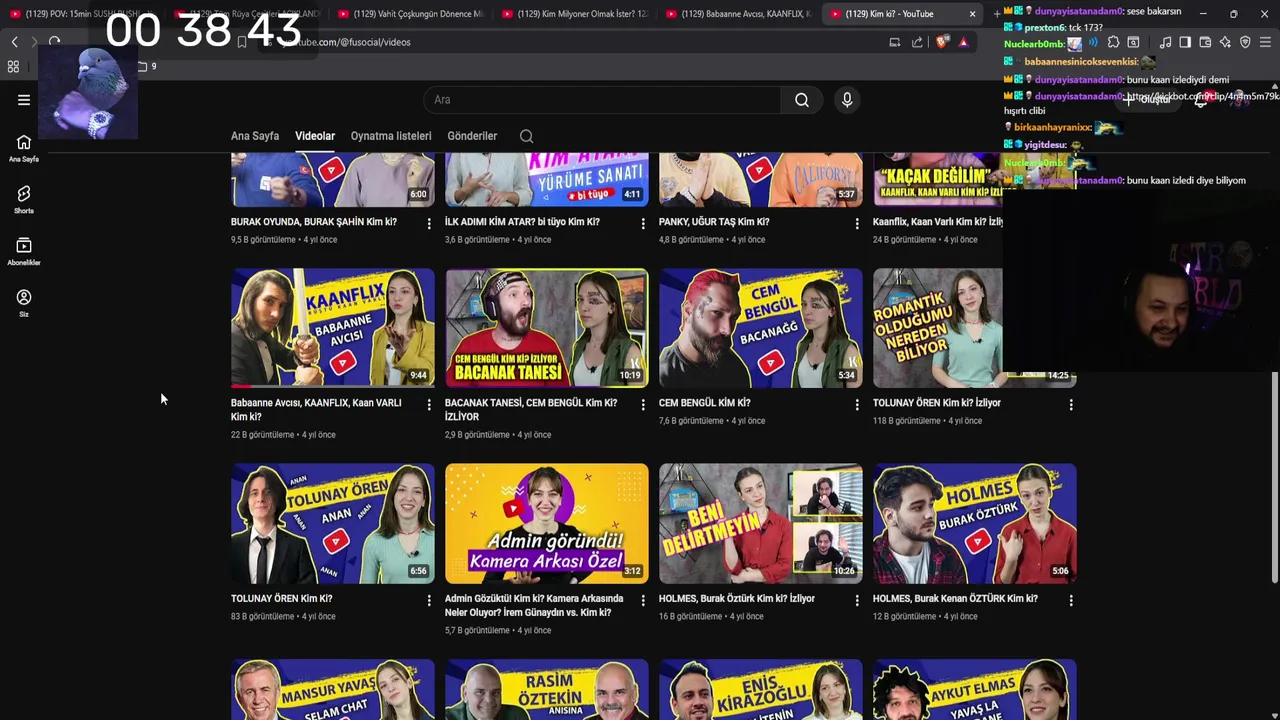Open the Siz profile section in sidebar
Screen dimensions: 1280x720
click(x=24, y=304)
